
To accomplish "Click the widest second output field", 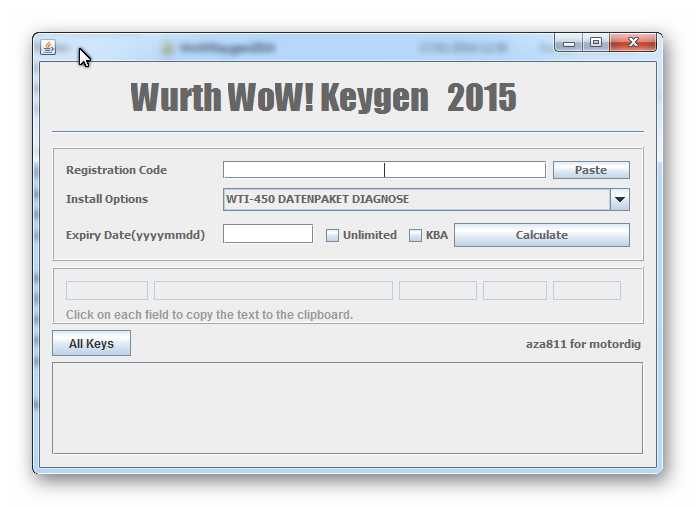I will (x=273, y=291).
